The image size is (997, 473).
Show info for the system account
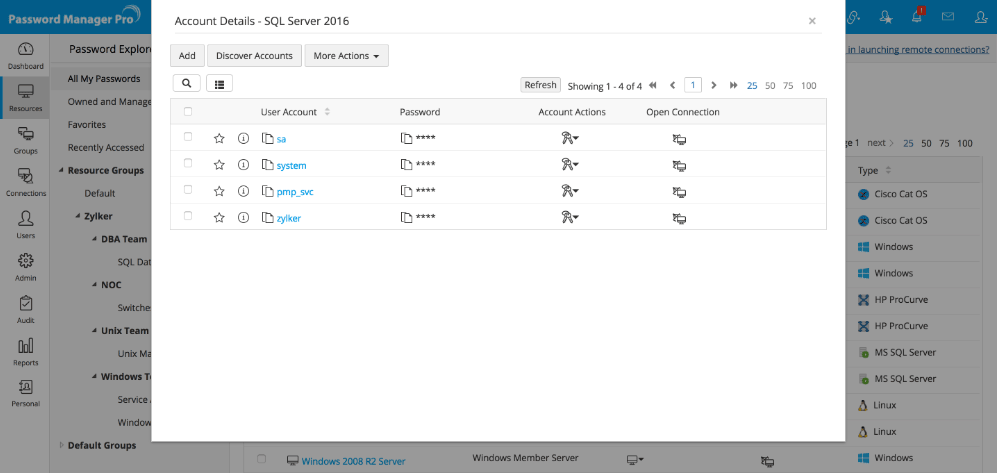click(x=243, y=165)
